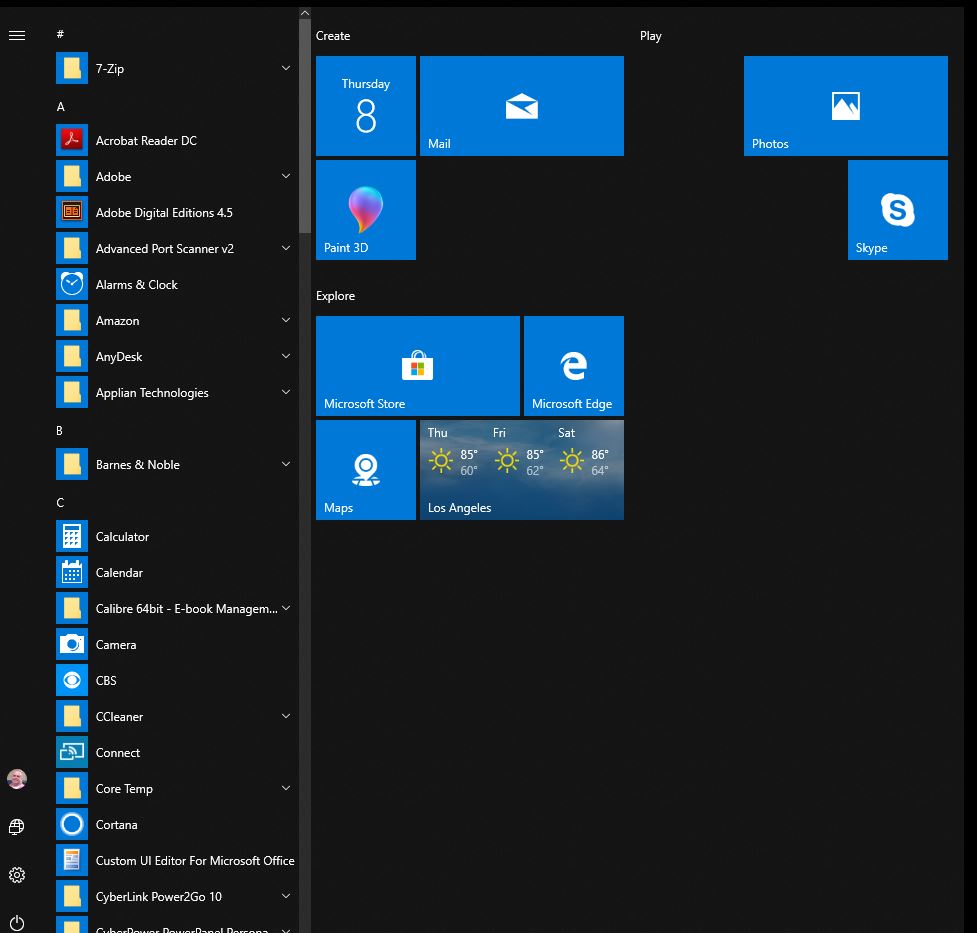This screenshot has width=977, height=933.
Task: Open the globe network icon in sidebar
Action: [17, 827]
